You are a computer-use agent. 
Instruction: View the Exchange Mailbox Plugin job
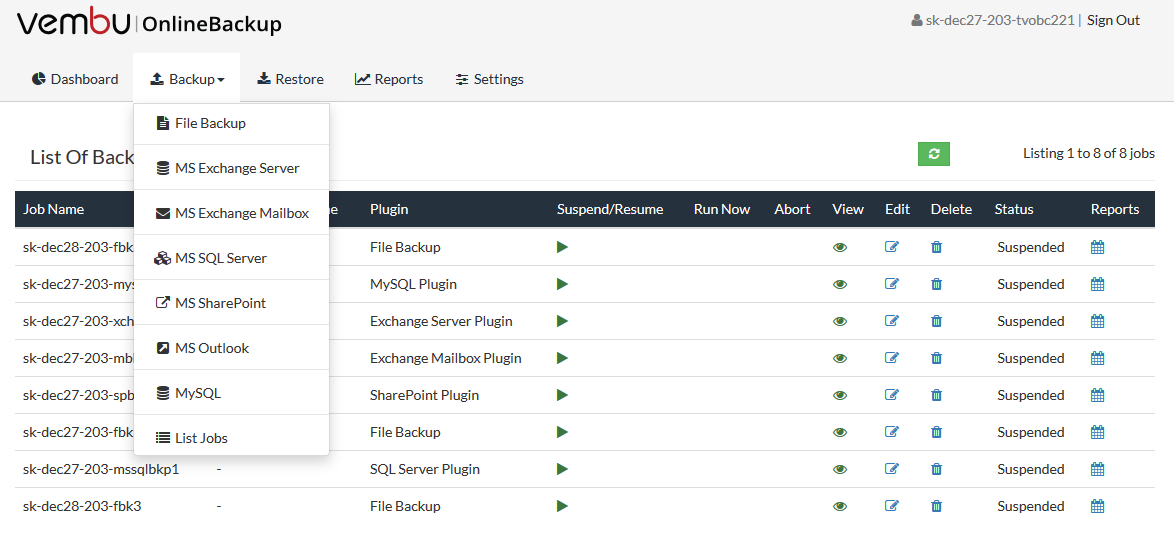click(x=840, y=358)
